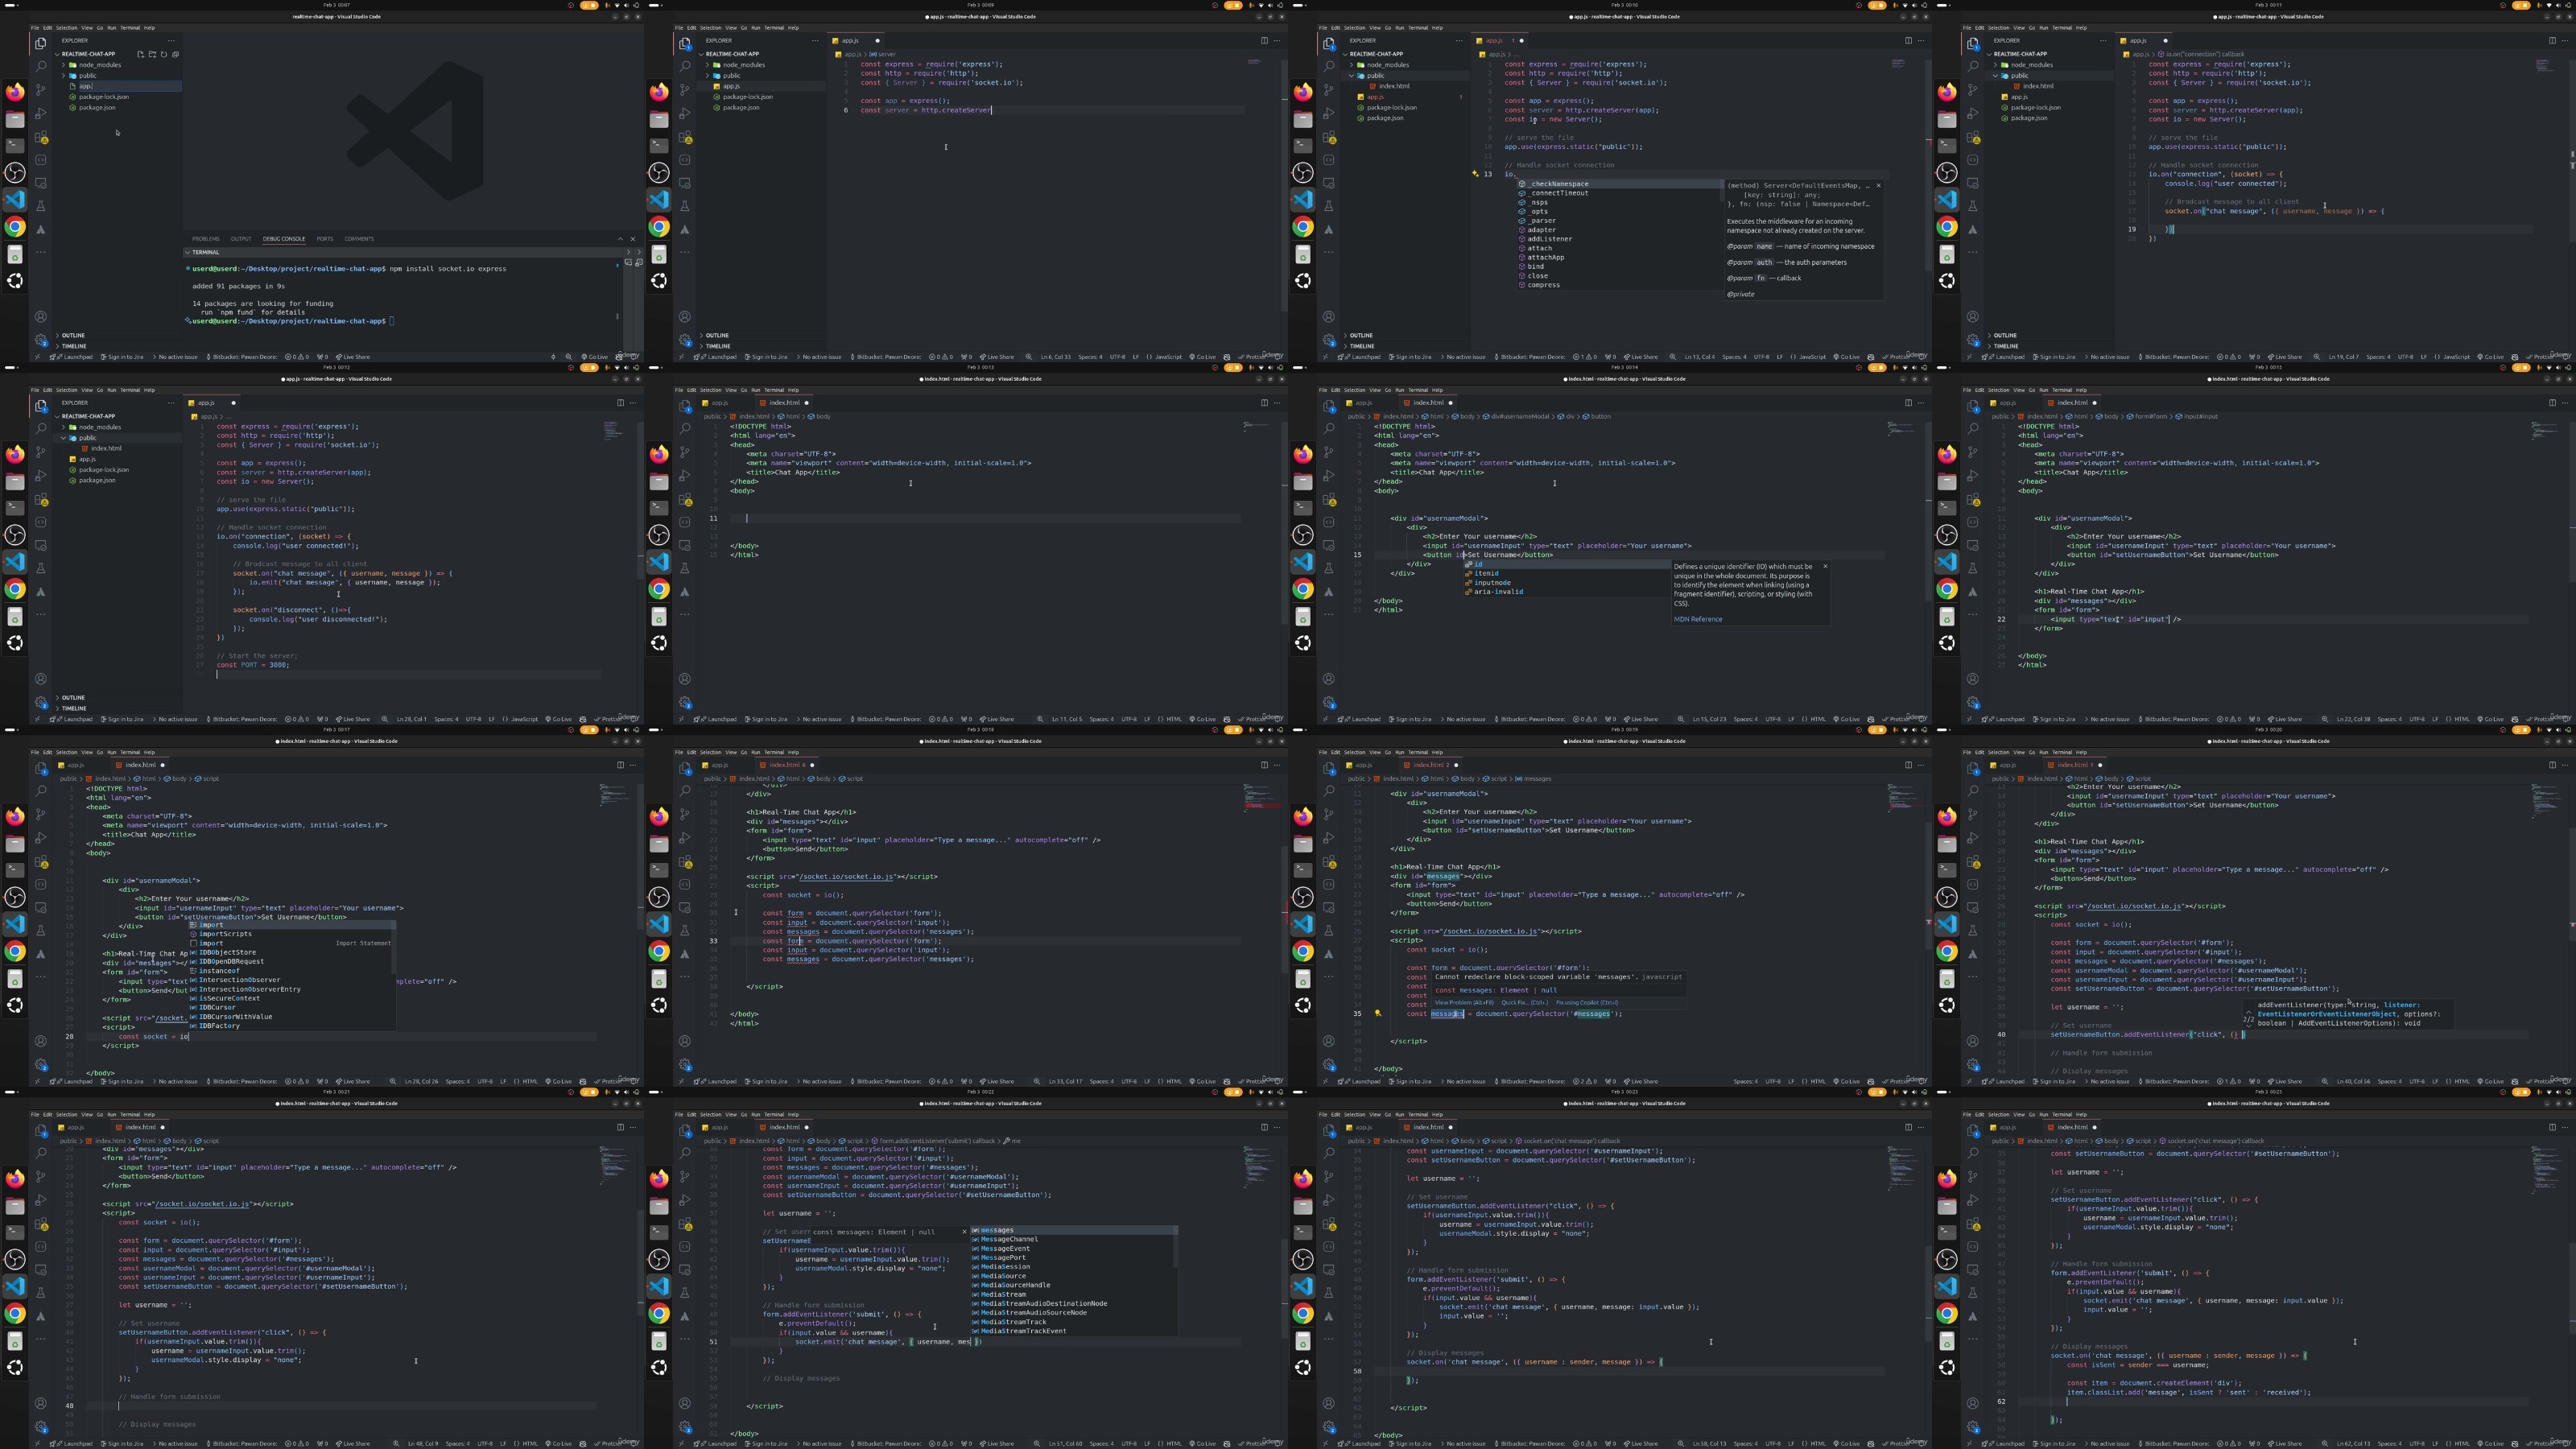Expand TIMELINE section in the 00:07 frame
The height and width of the screenshot is (1449, 2576).
pos(74,346)
